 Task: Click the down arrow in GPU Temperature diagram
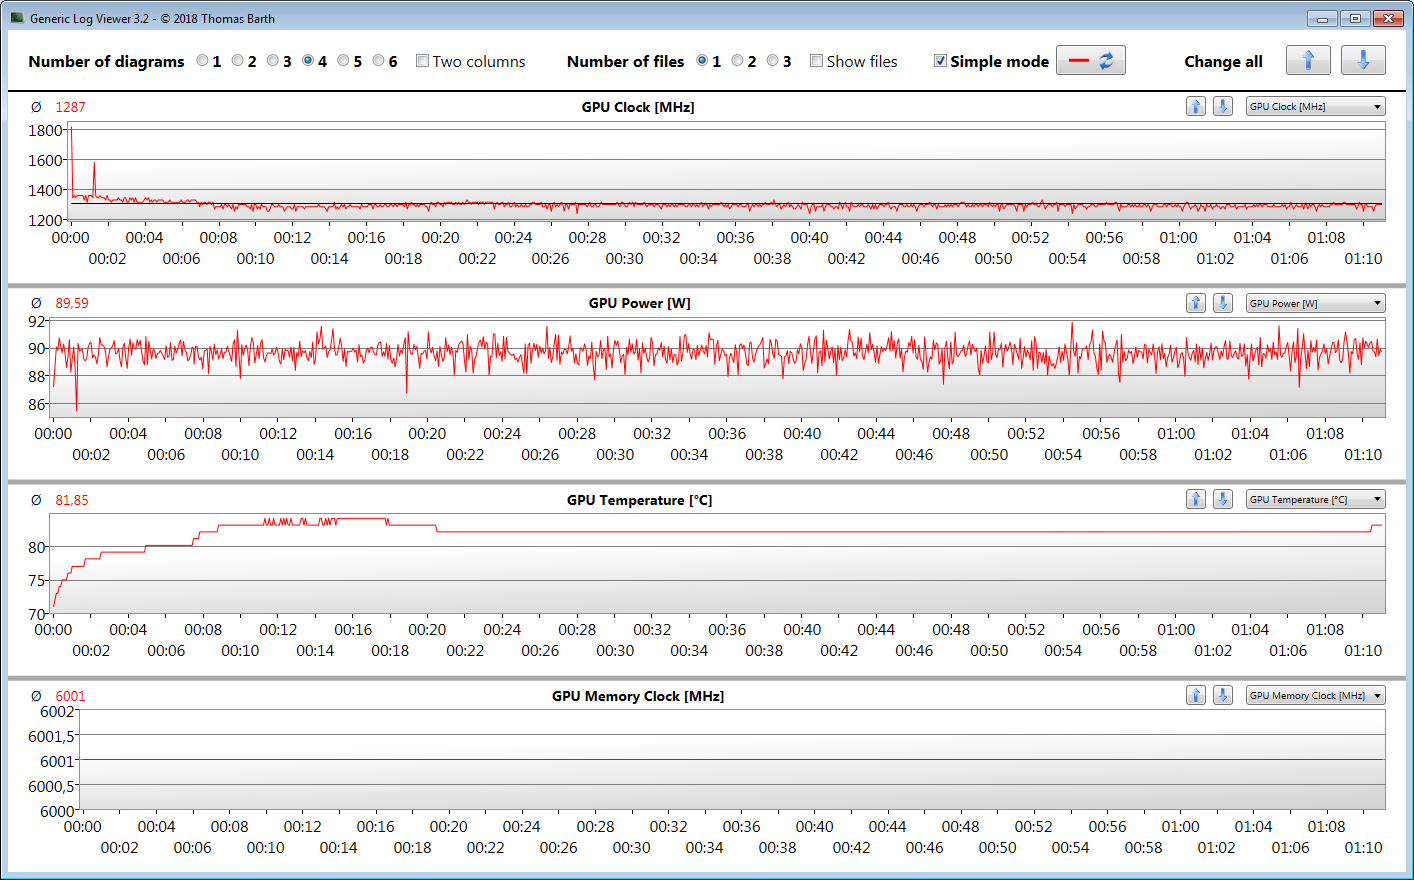(1222, 499)
